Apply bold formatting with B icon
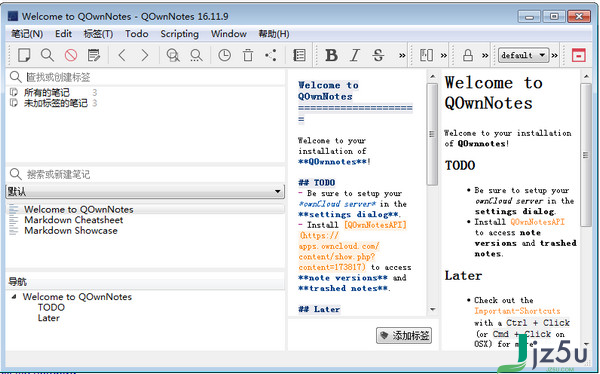 [x=331, y=56]
